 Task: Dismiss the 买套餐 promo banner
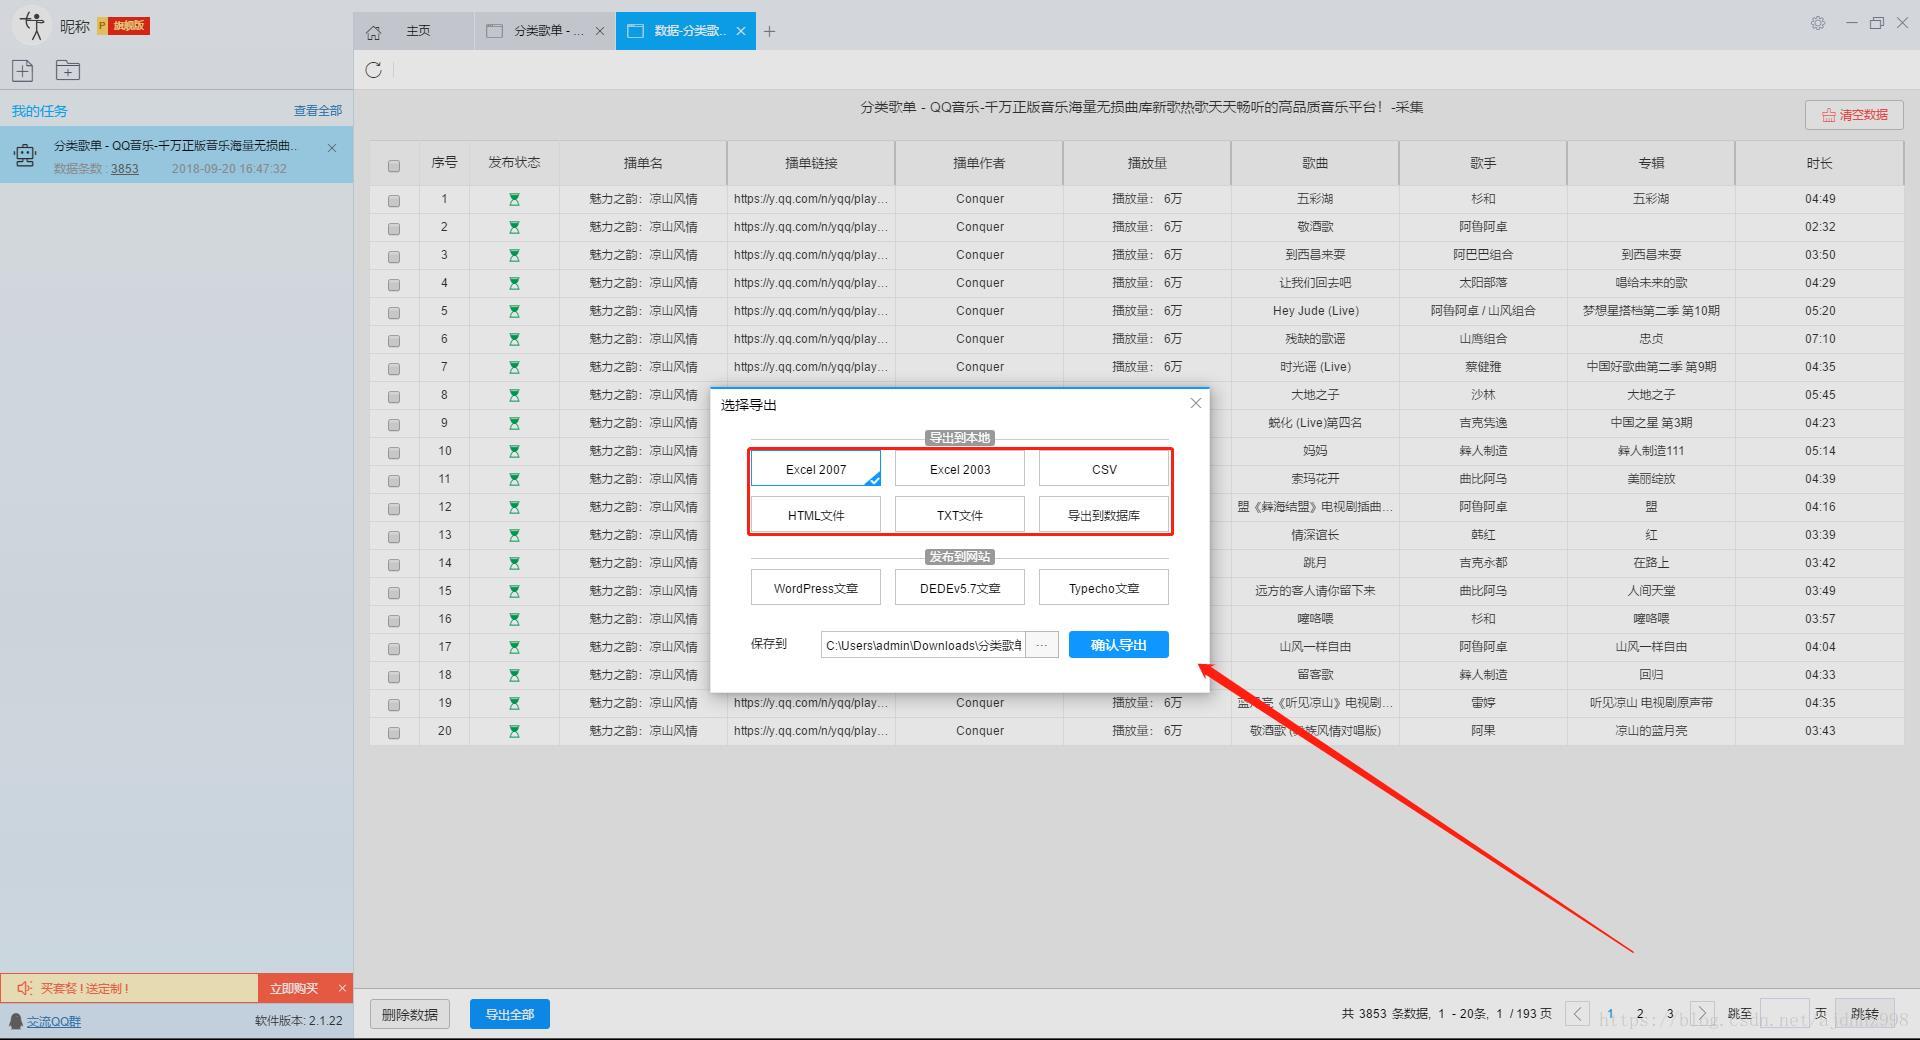(x=342, y=988)
